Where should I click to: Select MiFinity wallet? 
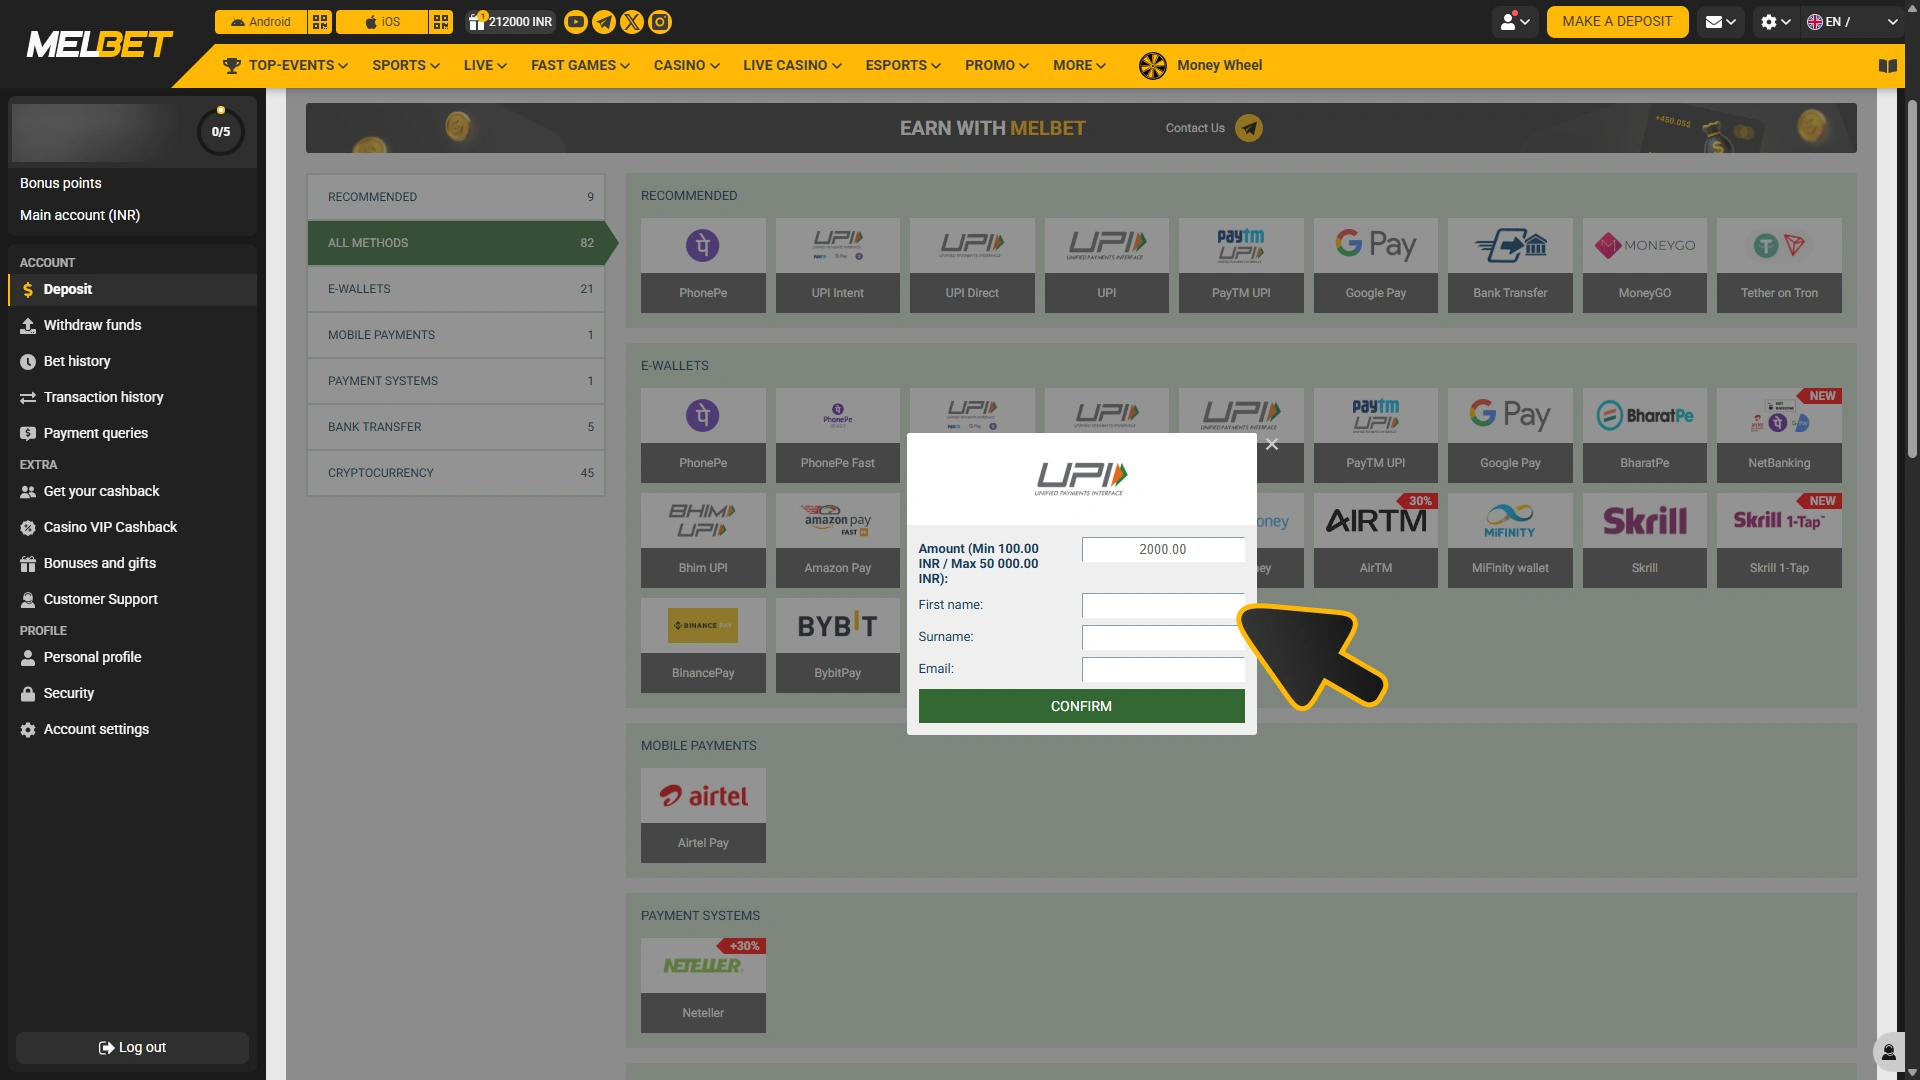tap(1510, 540)
